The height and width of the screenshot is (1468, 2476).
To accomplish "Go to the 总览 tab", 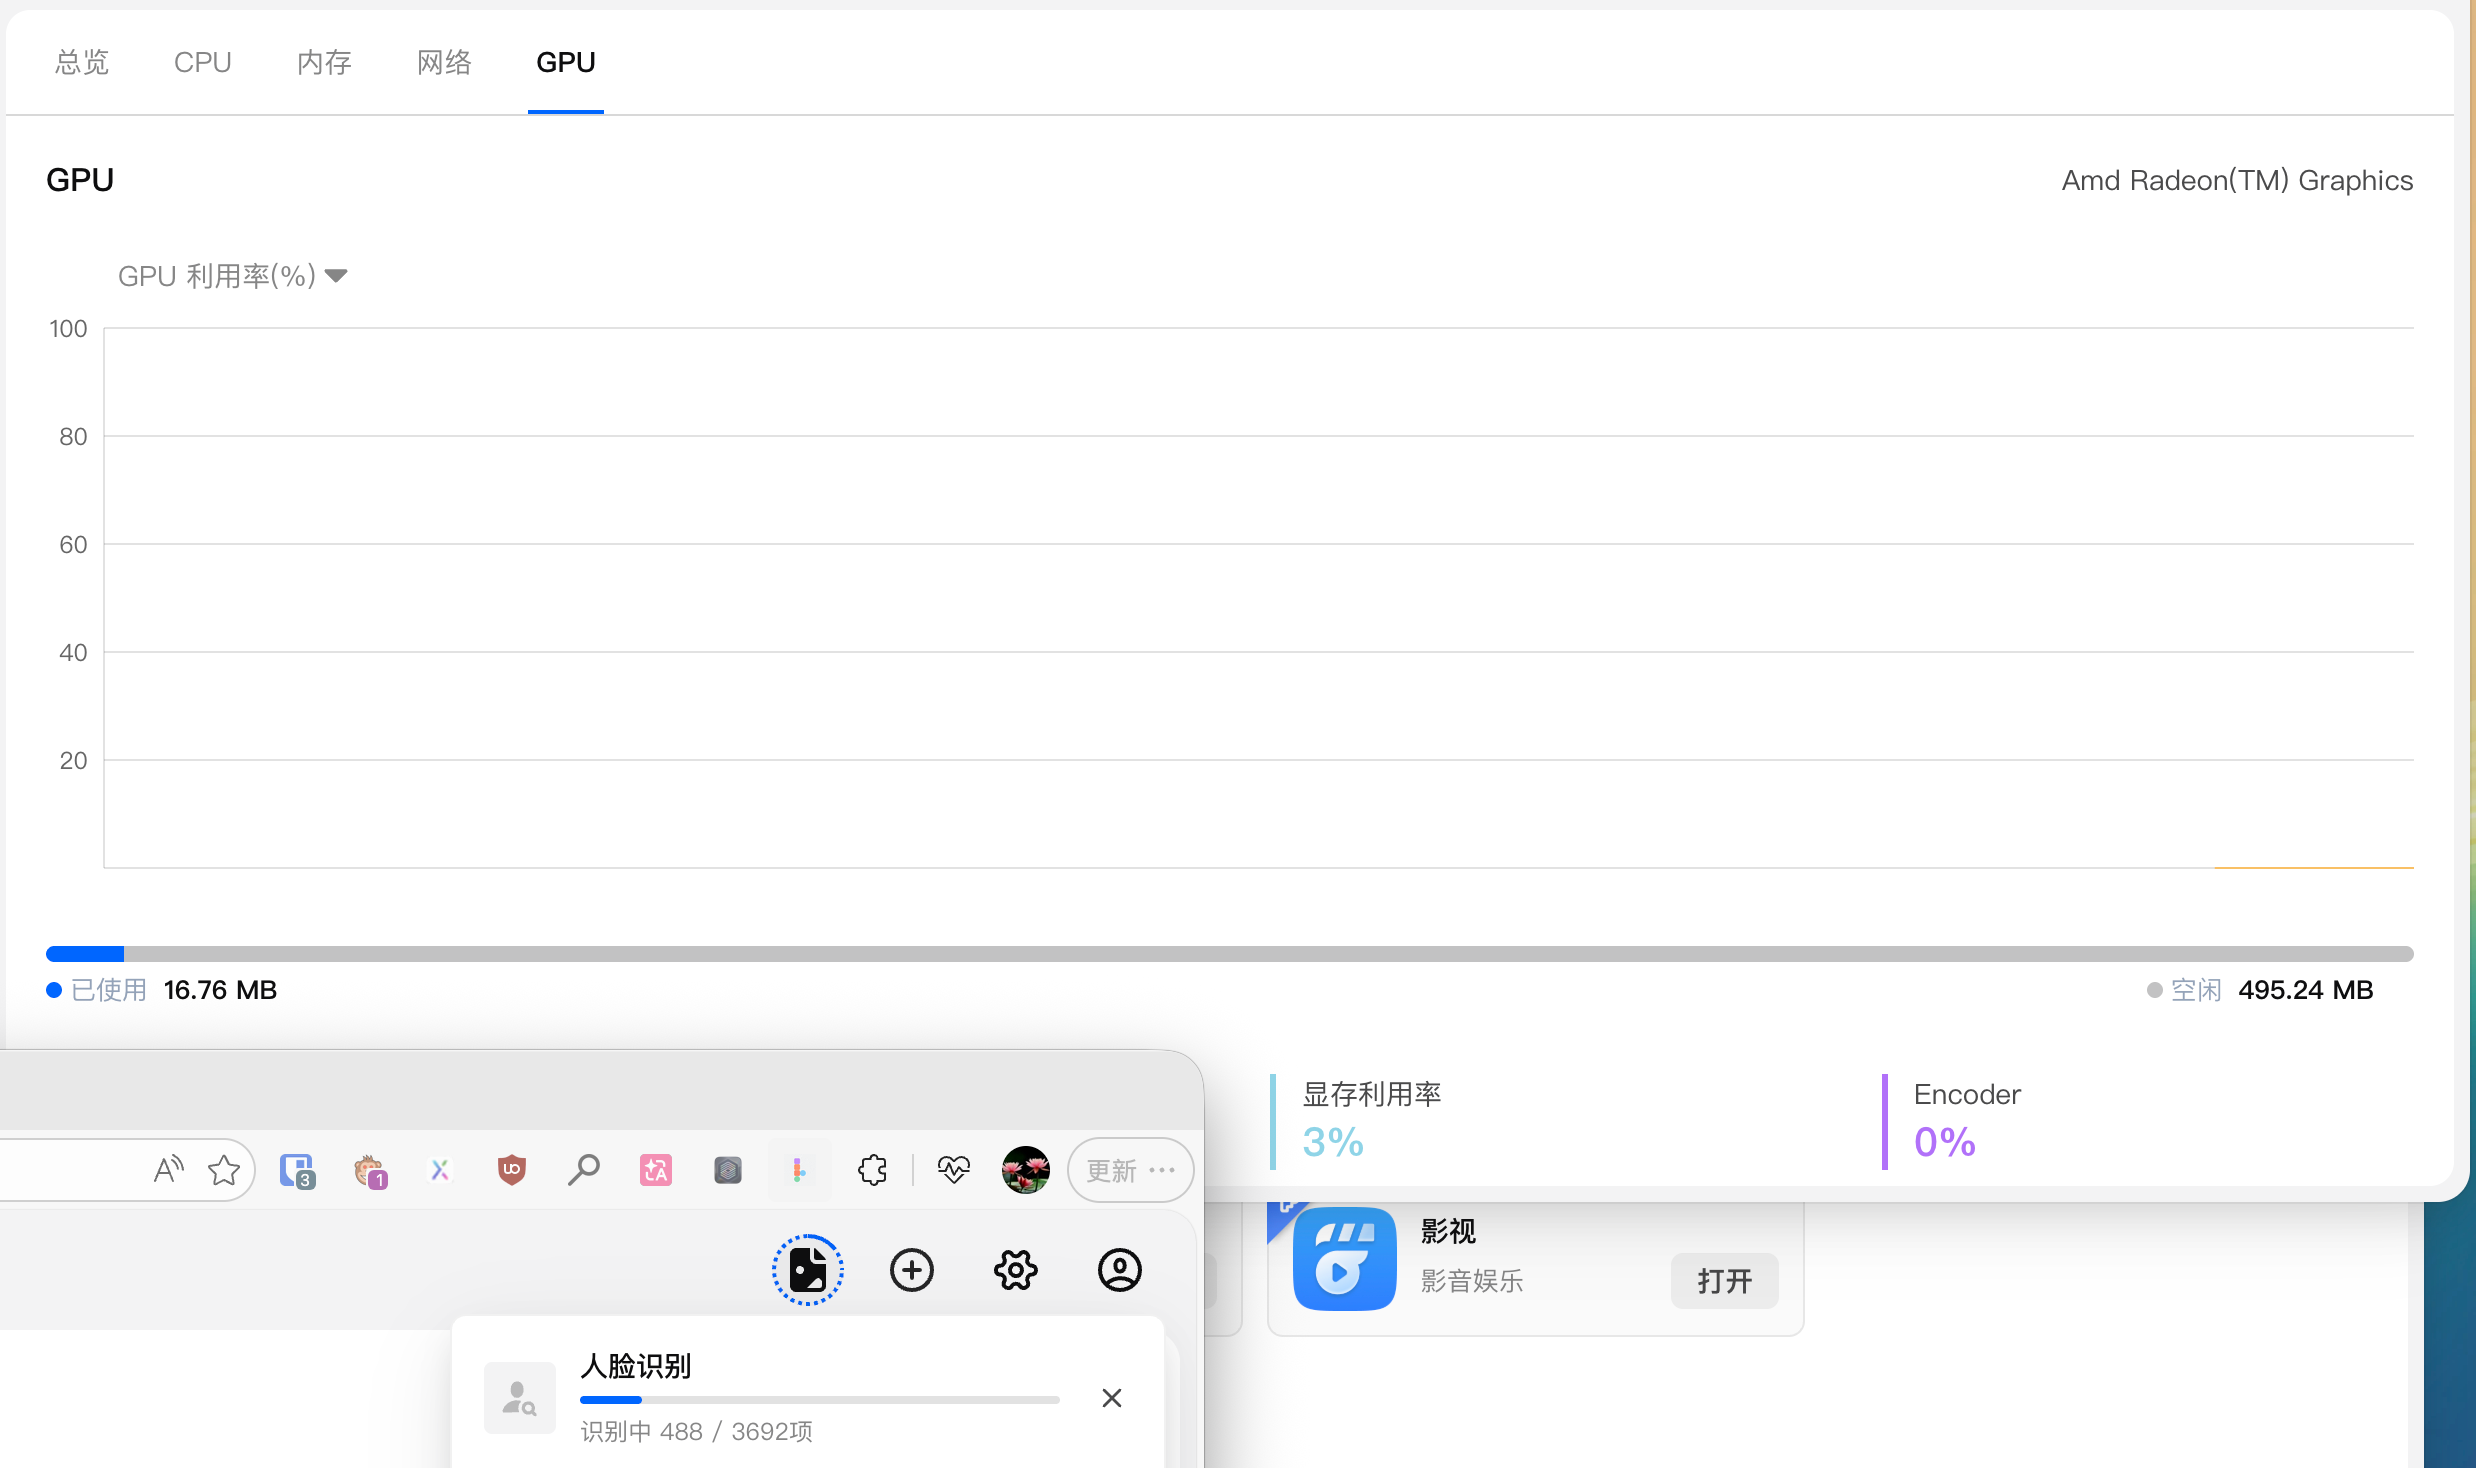I will 82,62.
